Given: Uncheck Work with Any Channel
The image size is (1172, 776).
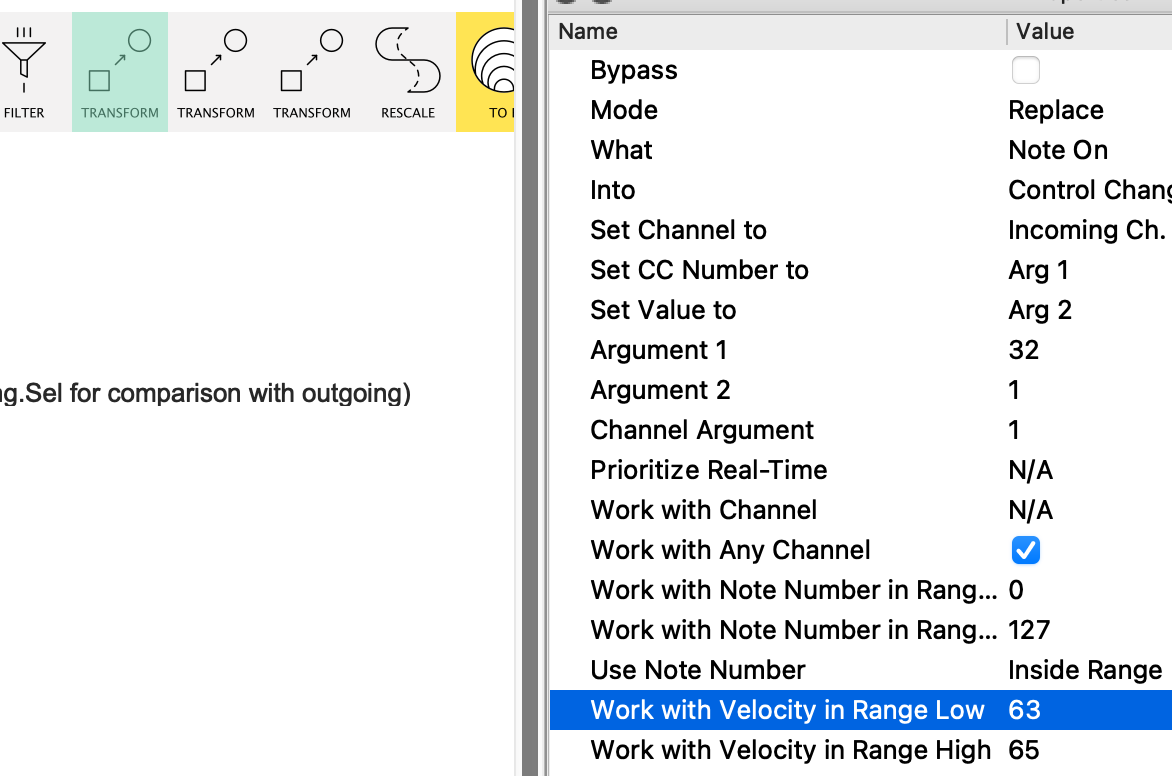Looking at the screenshot, I should (x=1026, y=550).
